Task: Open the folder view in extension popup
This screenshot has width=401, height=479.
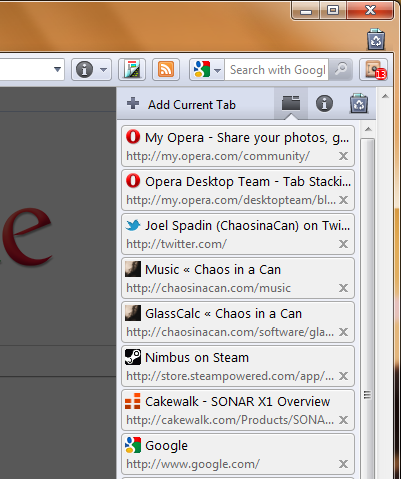Action: [x=291, y=103]
